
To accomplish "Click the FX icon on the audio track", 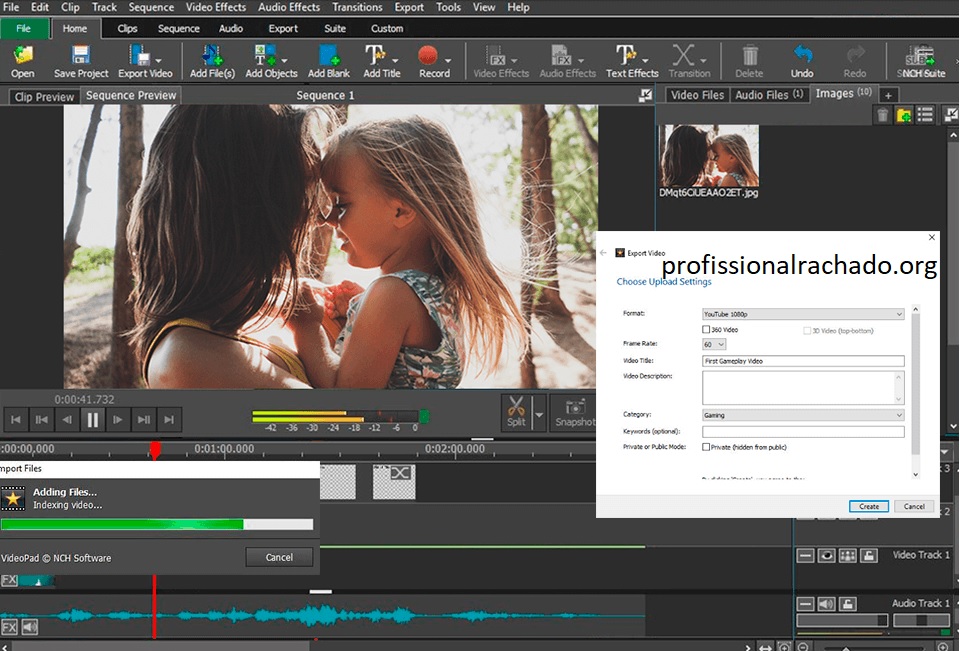I will (x=9, y=627).
